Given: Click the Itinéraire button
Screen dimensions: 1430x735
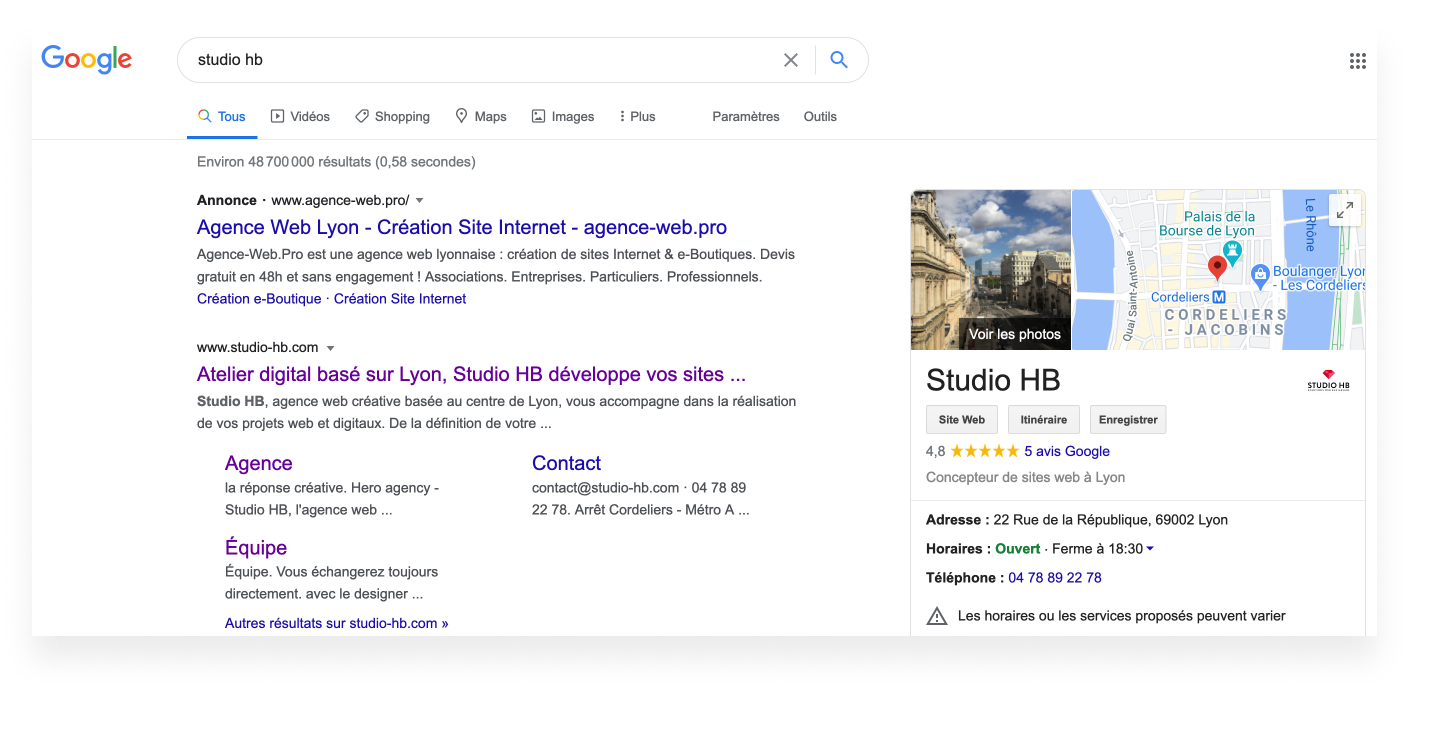Looking at the screenshot, I should coord(1044,420).
